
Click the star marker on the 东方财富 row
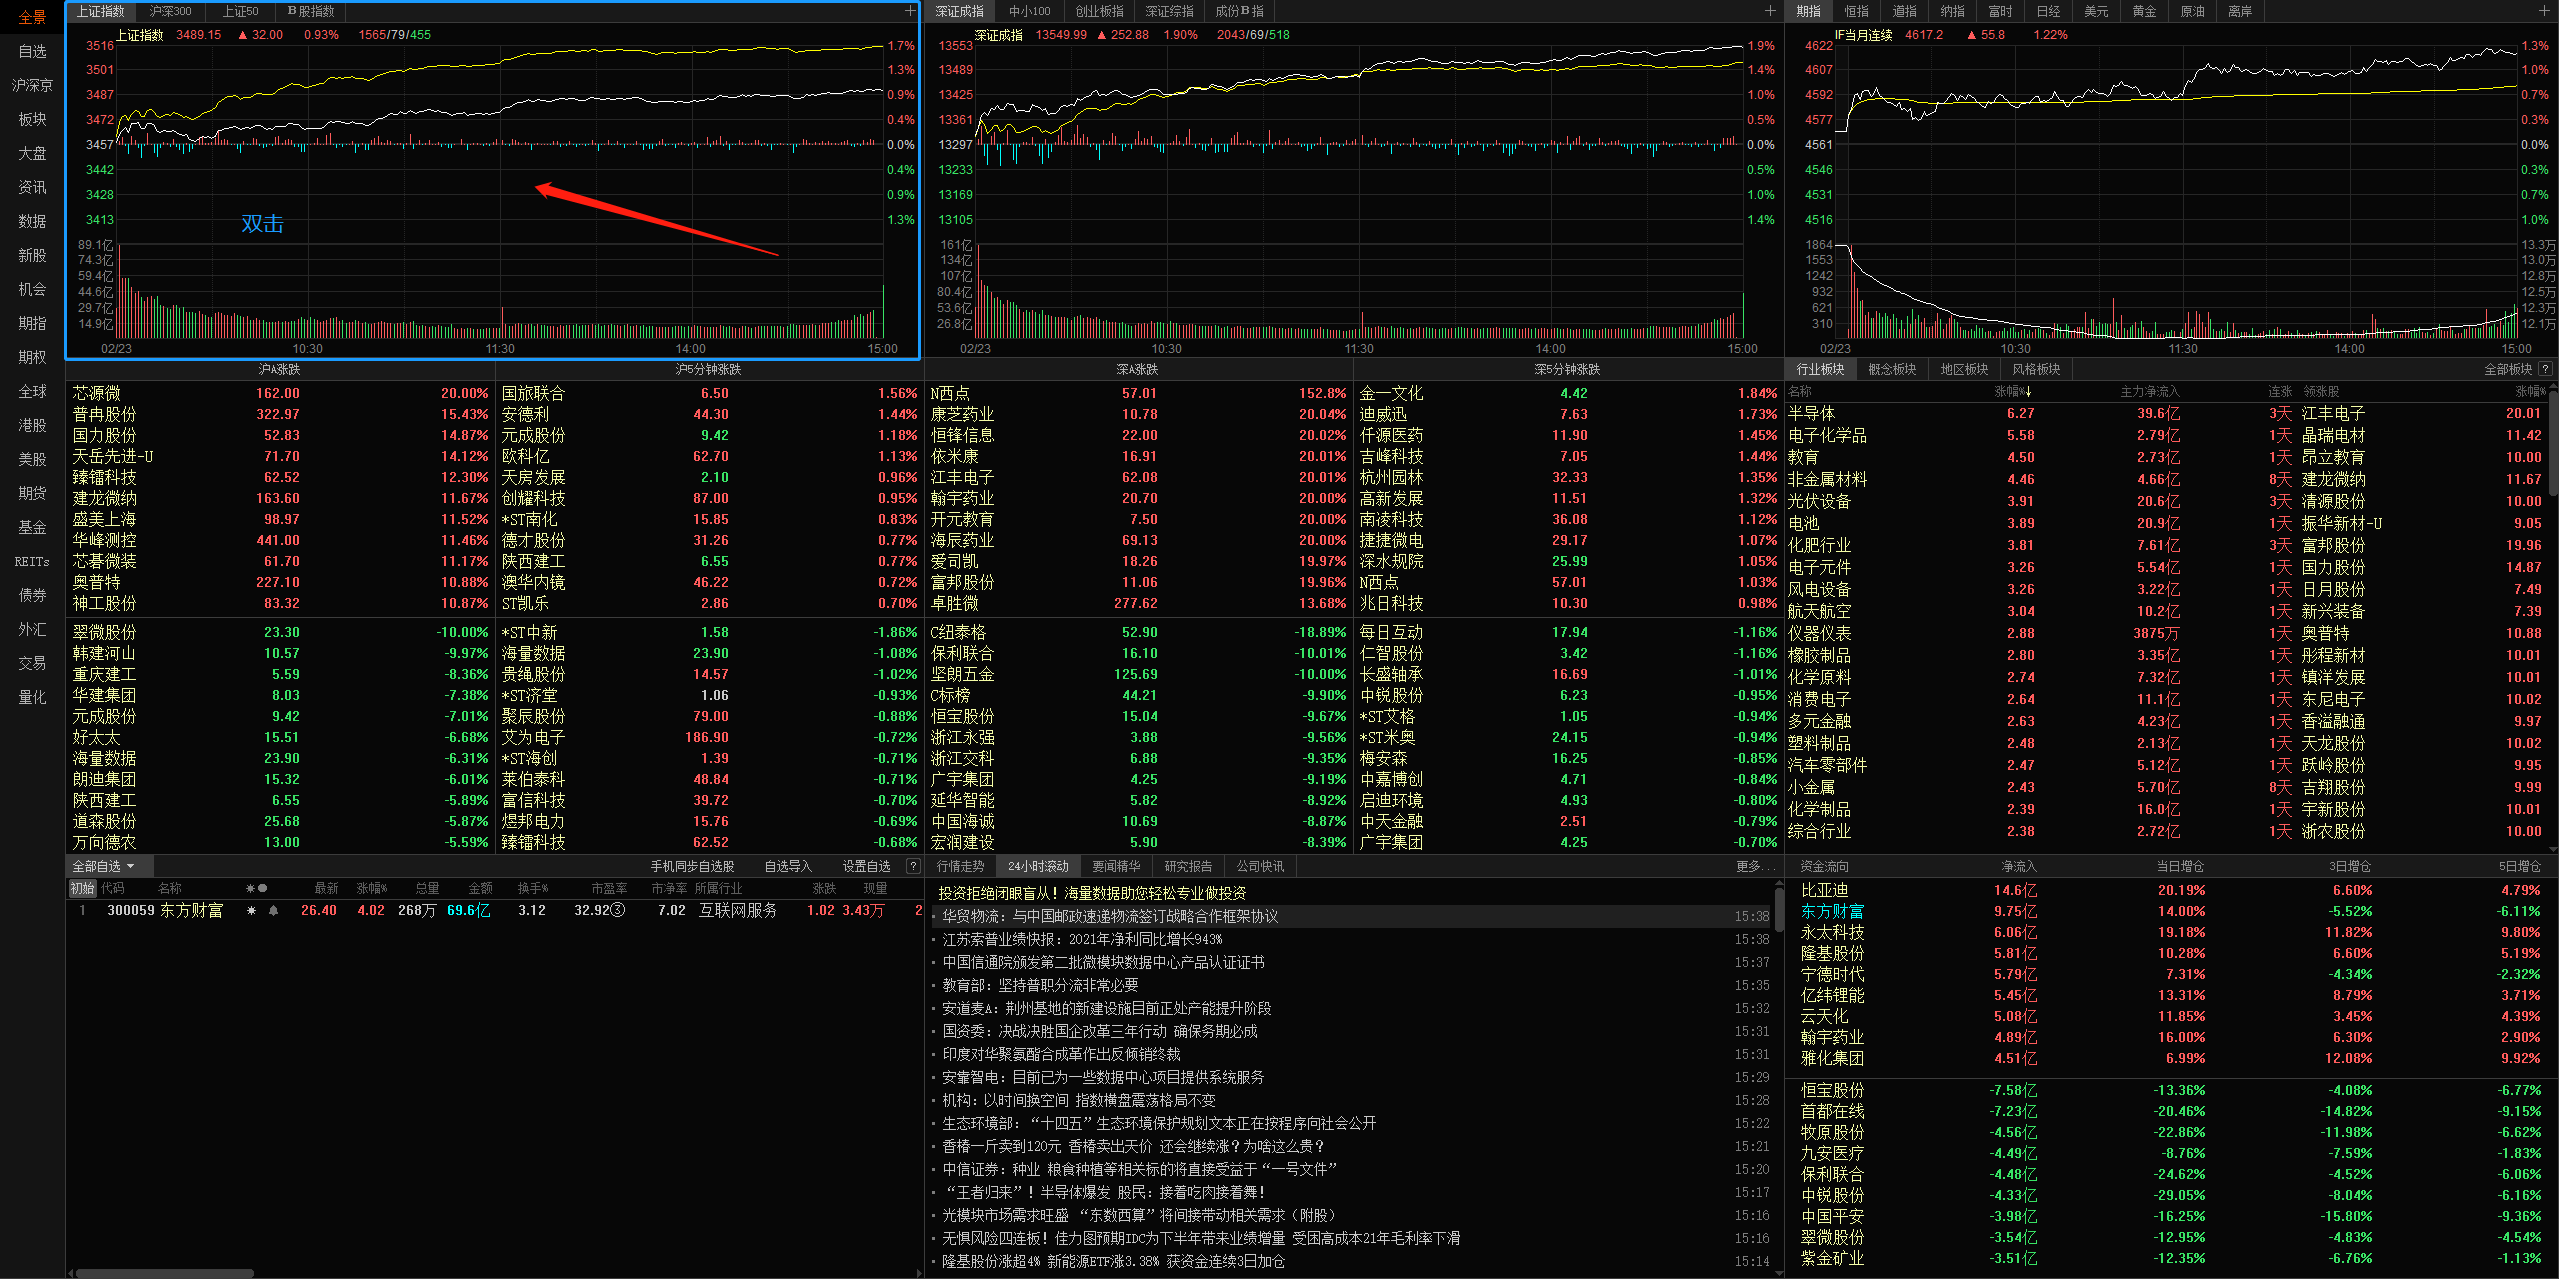coord(251,910)
